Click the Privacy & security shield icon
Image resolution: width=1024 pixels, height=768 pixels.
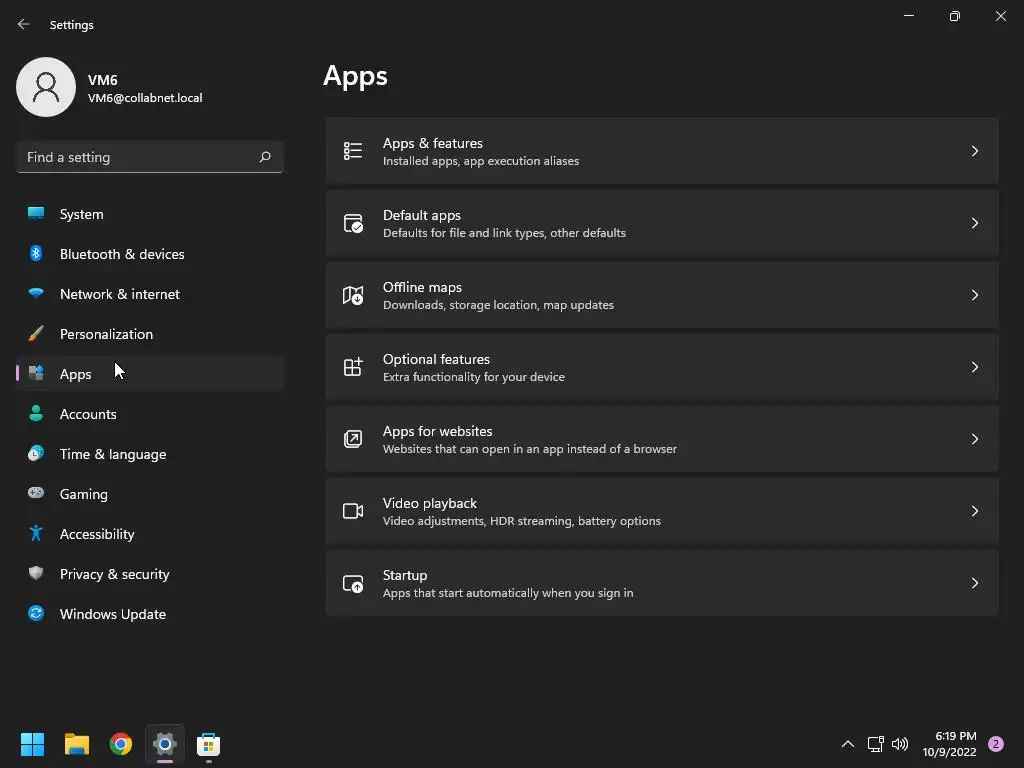[36, 574]
